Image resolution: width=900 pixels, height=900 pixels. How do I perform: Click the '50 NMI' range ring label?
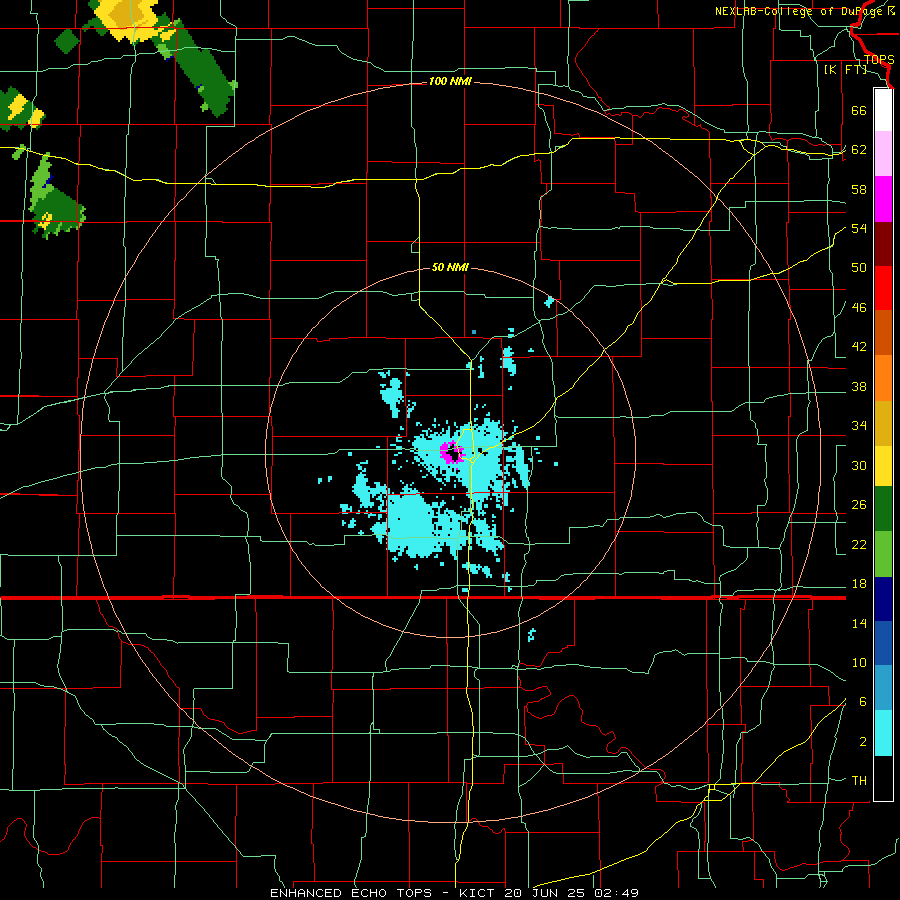coord(450,267)
